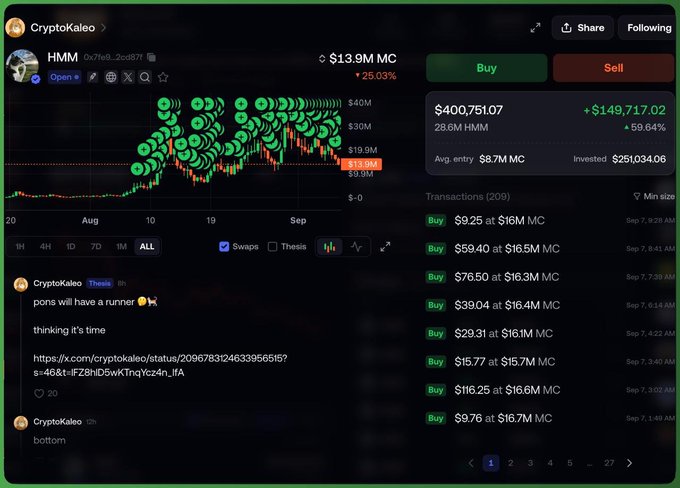Click the magnifier search icon under HMM
680x488 pixels.
(x=145, y=77)
